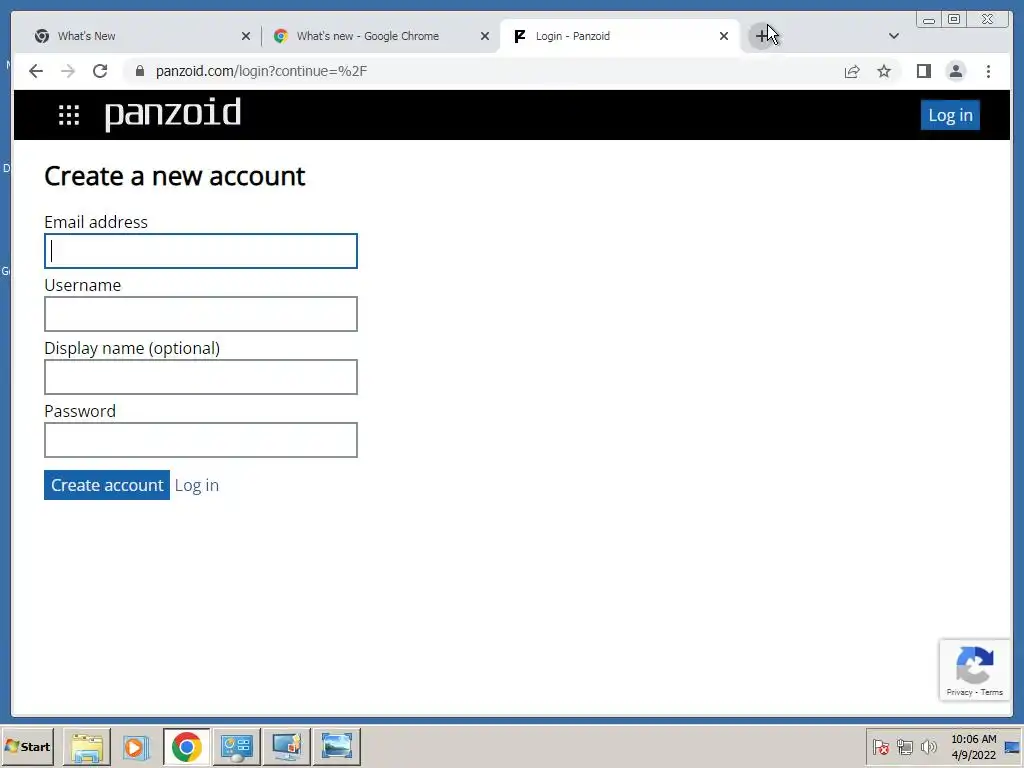
Task: Follow the Log in link below form
Action: (x=197, y=485)
